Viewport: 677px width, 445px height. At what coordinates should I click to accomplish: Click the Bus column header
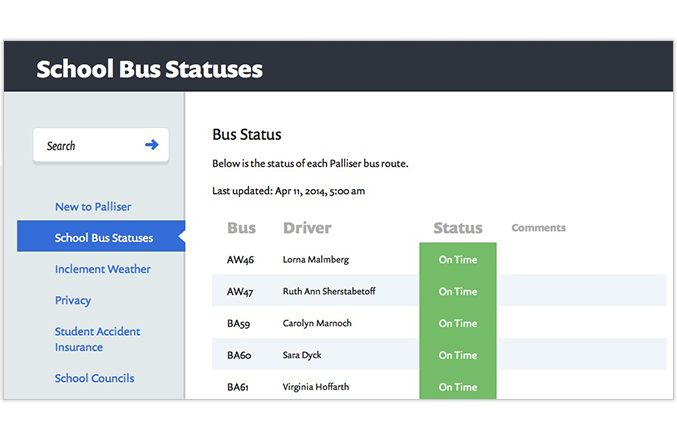pyautogui.click(x=241, y=228)
